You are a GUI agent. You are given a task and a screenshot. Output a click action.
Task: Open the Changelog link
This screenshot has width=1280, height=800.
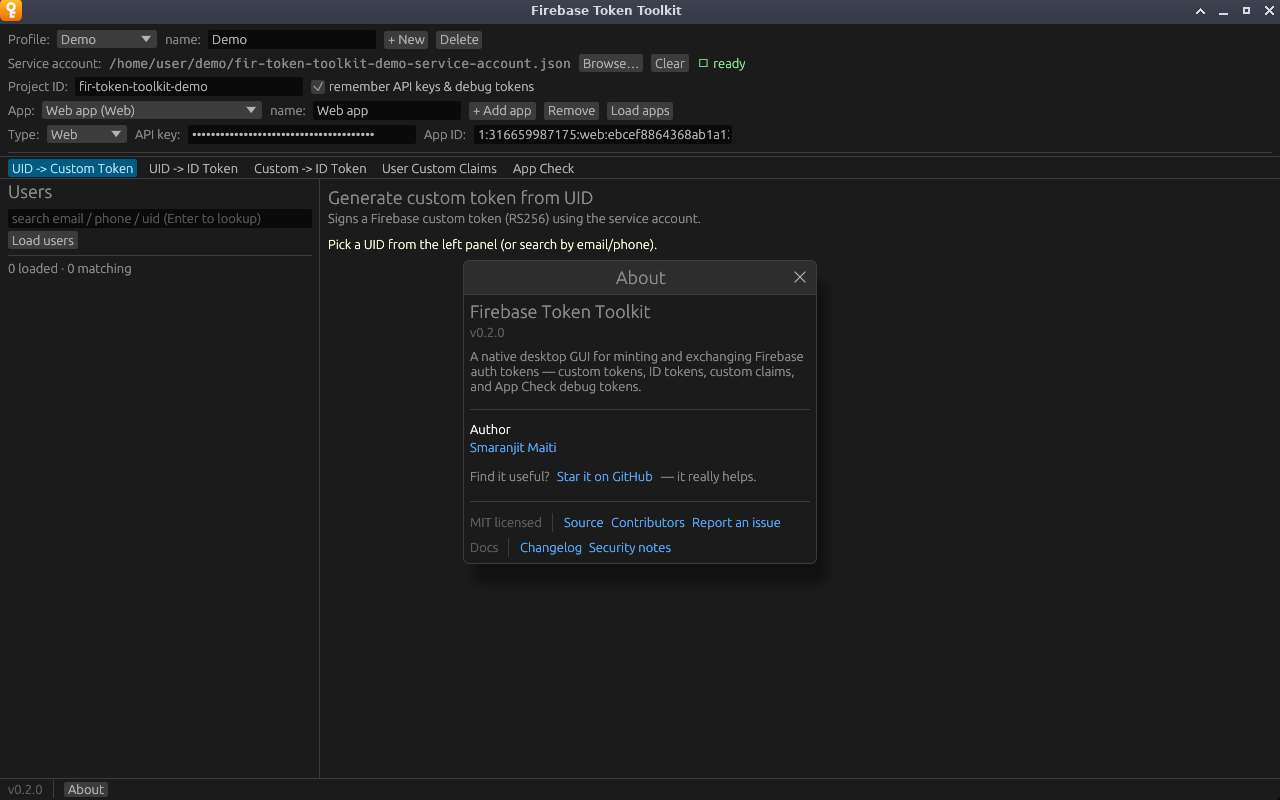tap(551, 548)
